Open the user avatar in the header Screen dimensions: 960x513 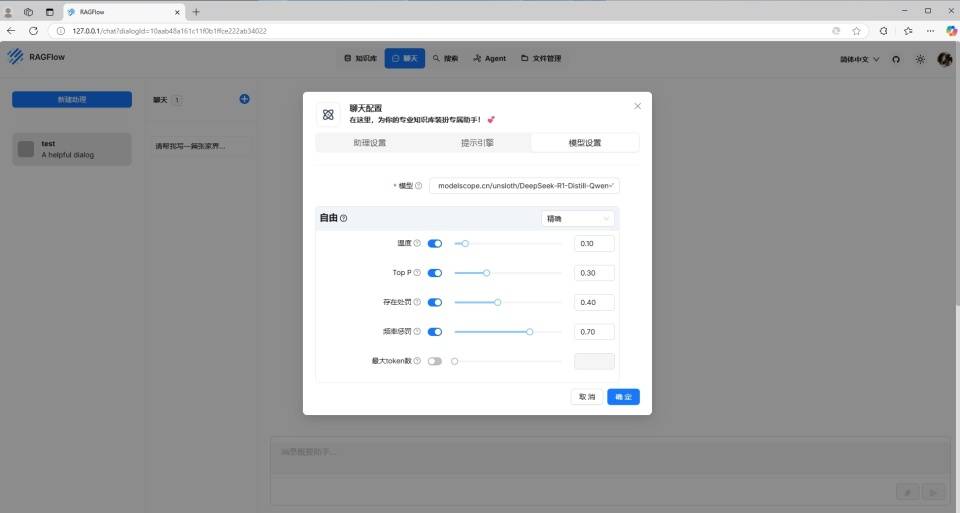click(945, 59)
